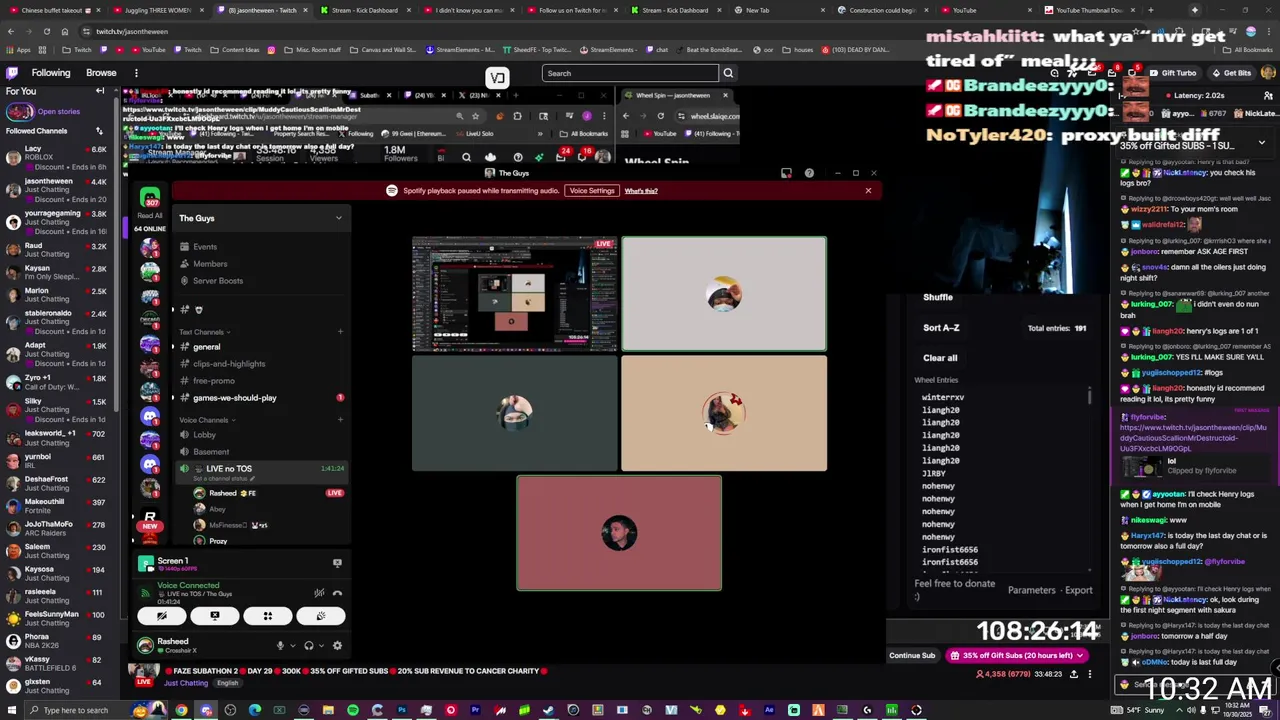Open the Get Bits button

coord(1231,73)
